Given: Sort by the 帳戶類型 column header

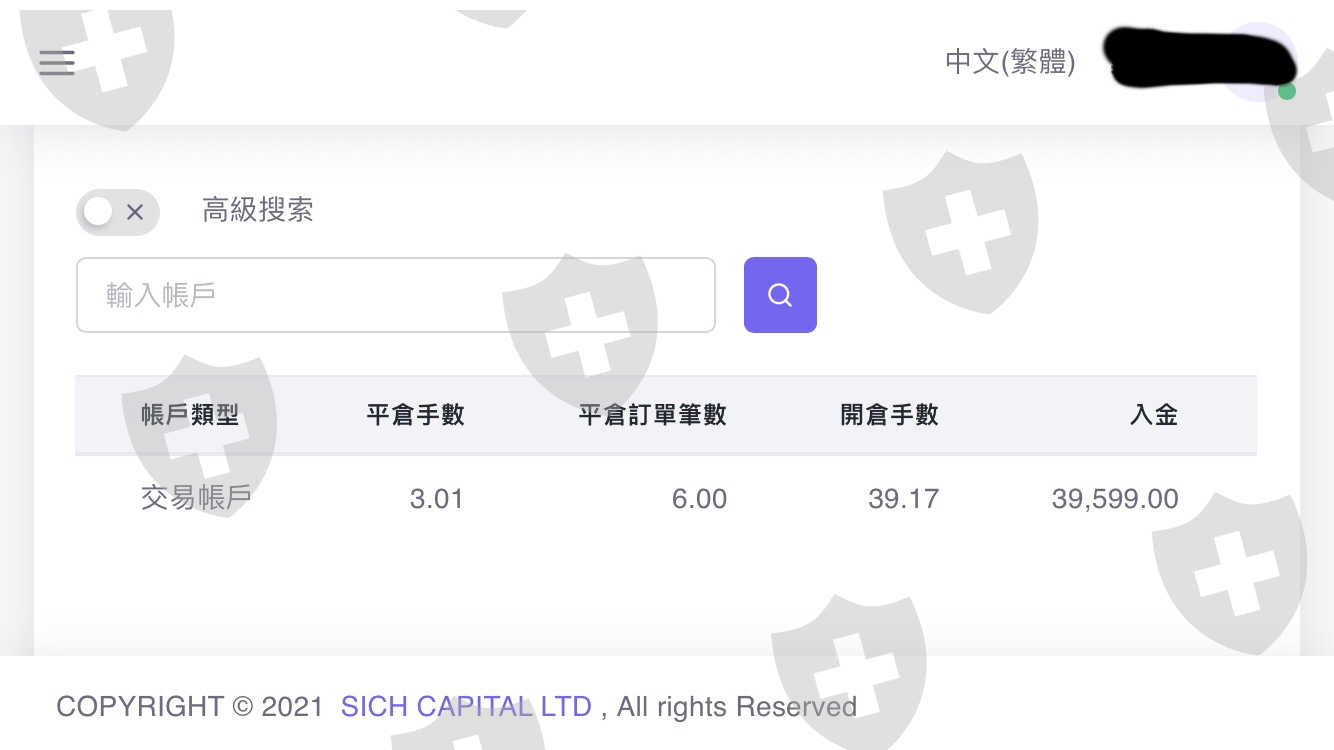Looking at the screenshot, I should pyautogui.click(x=190, y=415).
